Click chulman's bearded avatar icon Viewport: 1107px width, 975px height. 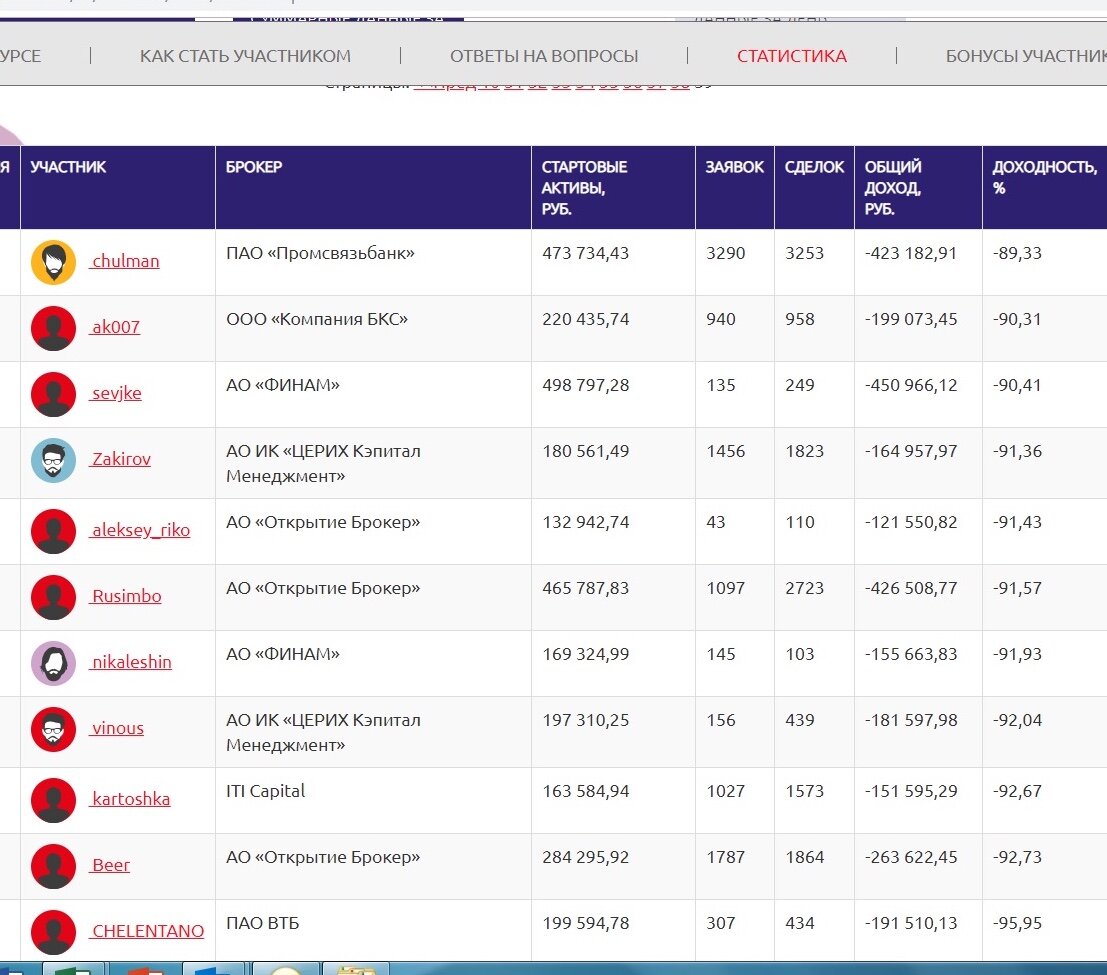(x=54, y=263)
